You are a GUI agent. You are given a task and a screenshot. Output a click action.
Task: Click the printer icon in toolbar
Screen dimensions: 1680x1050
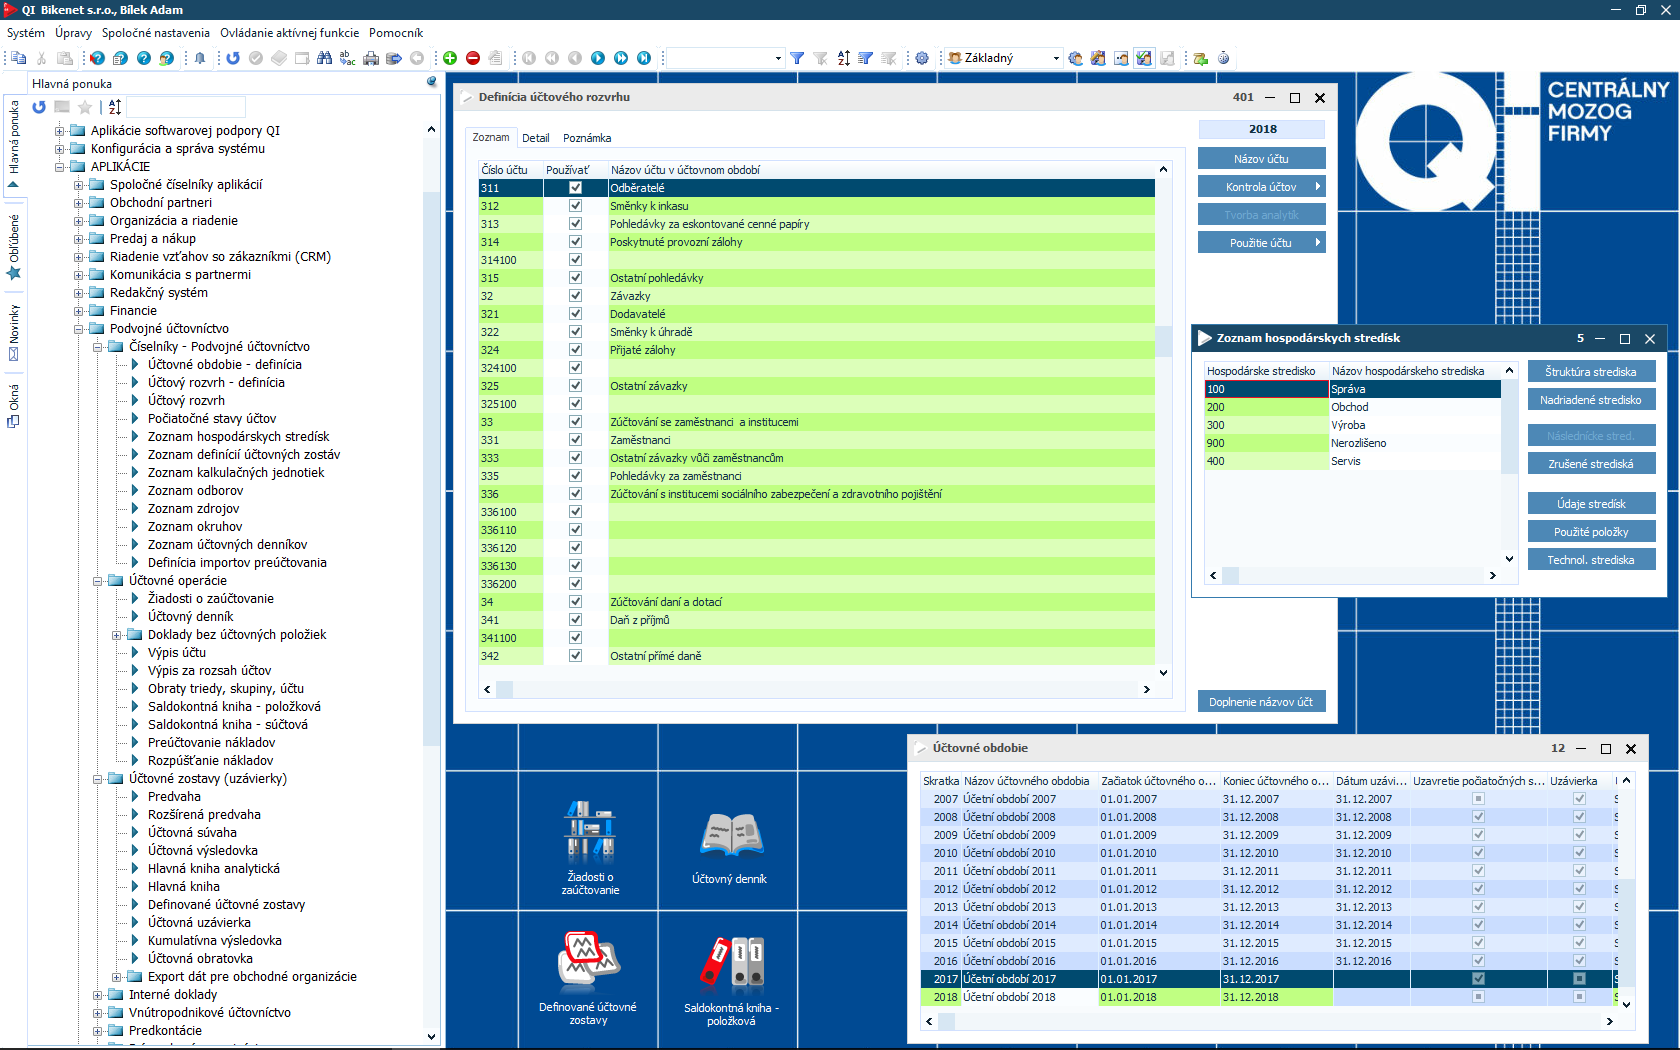[x=371, y=58]
